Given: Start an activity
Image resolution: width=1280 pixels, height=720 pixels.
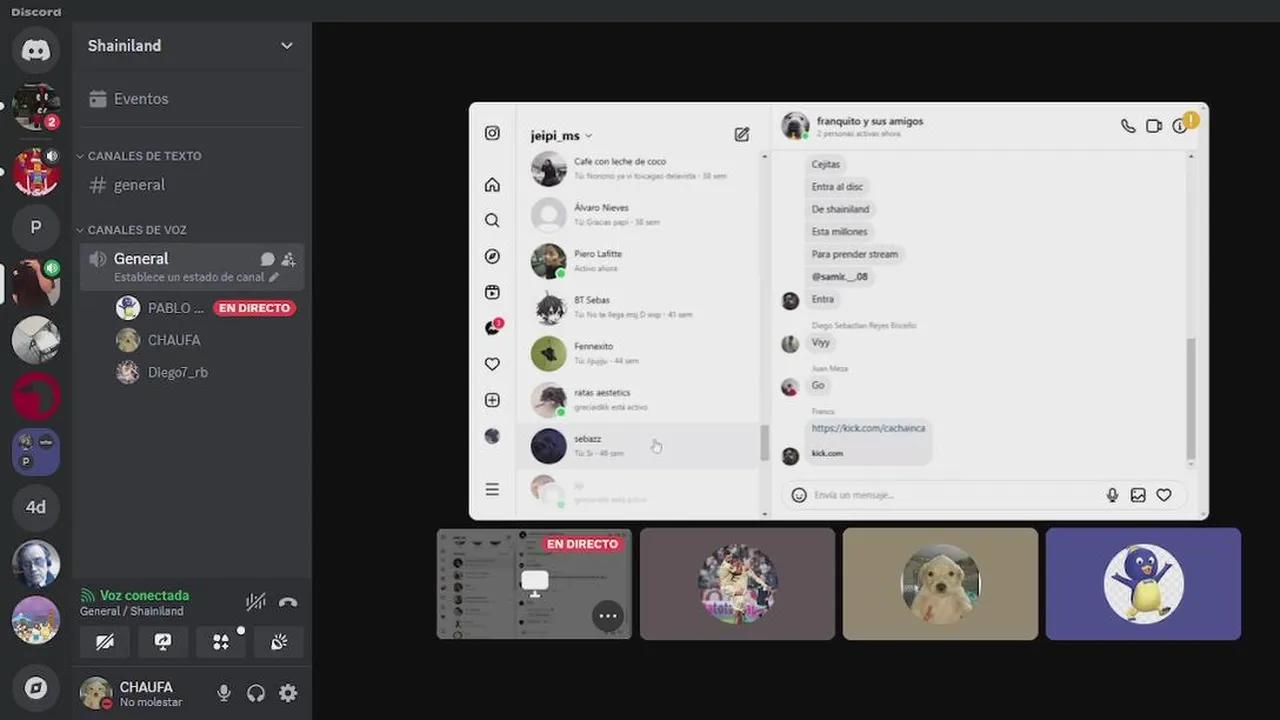Looking at the screenshot, I should tap(221, 642).
